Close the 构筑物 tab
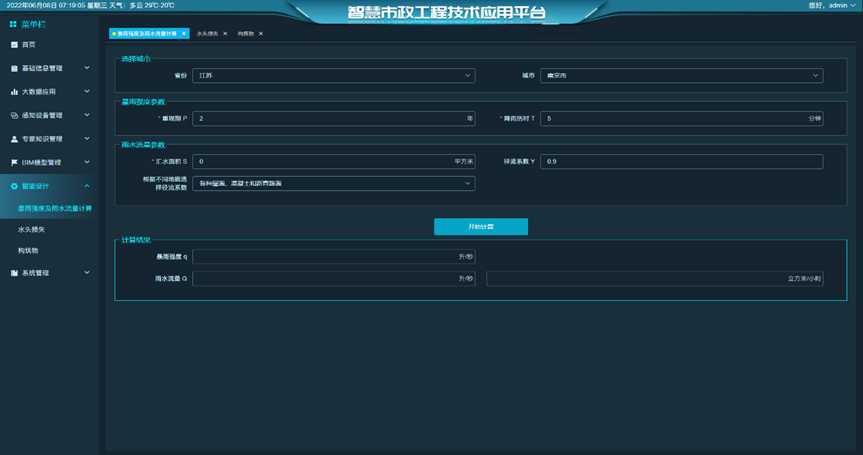The height and width of the screenshot is (455, 863). [261, 34]
